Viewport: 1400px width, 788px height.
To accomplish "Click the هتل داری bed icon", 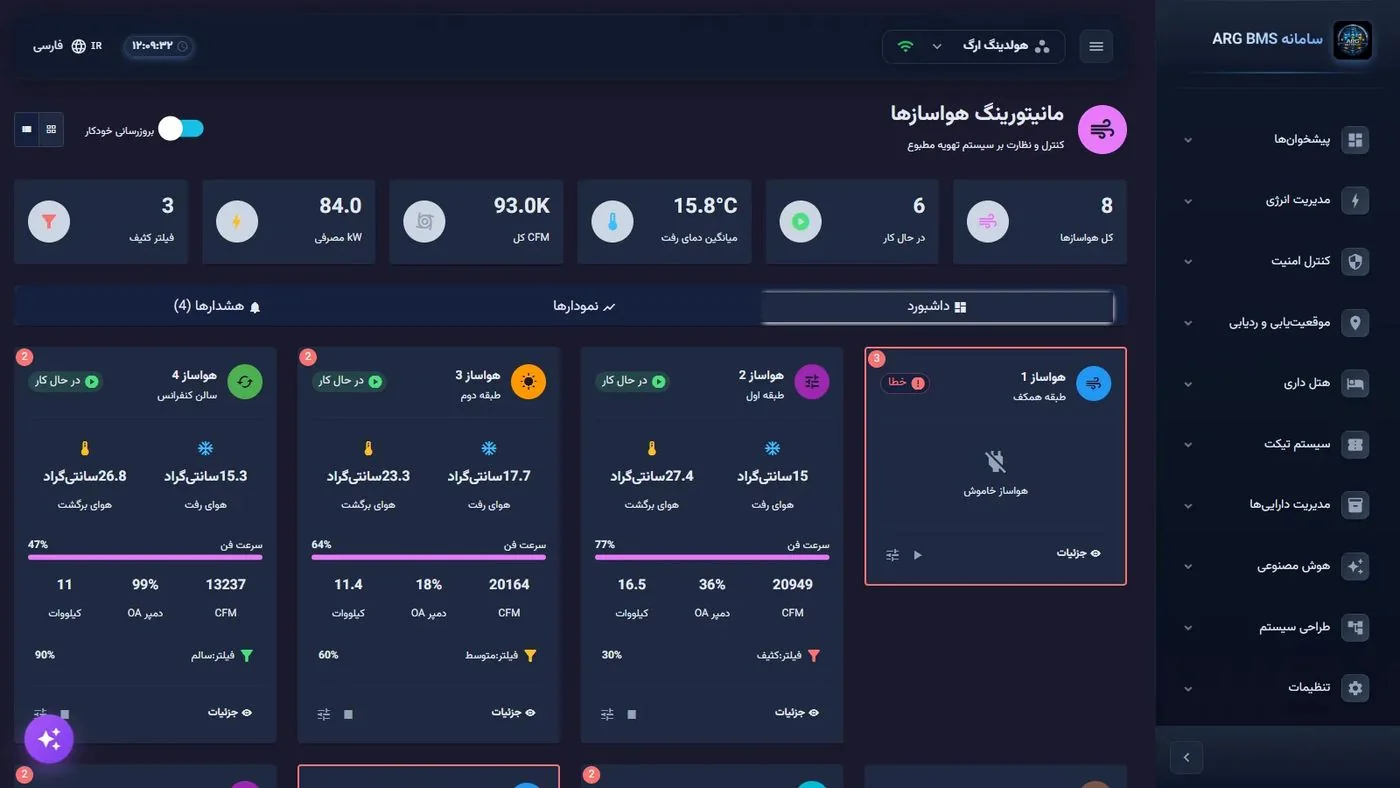I will click(x=1355, y=384).
